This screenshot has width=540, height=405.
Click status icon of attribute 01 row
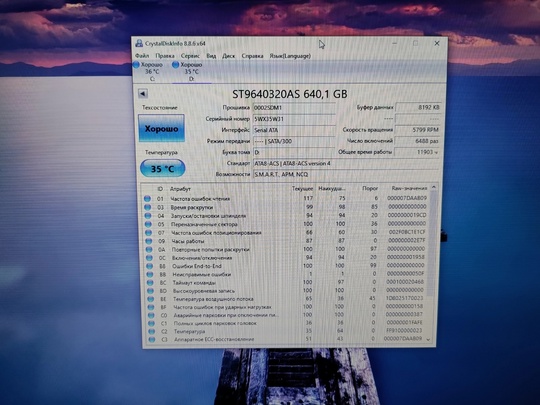(147, 199)
